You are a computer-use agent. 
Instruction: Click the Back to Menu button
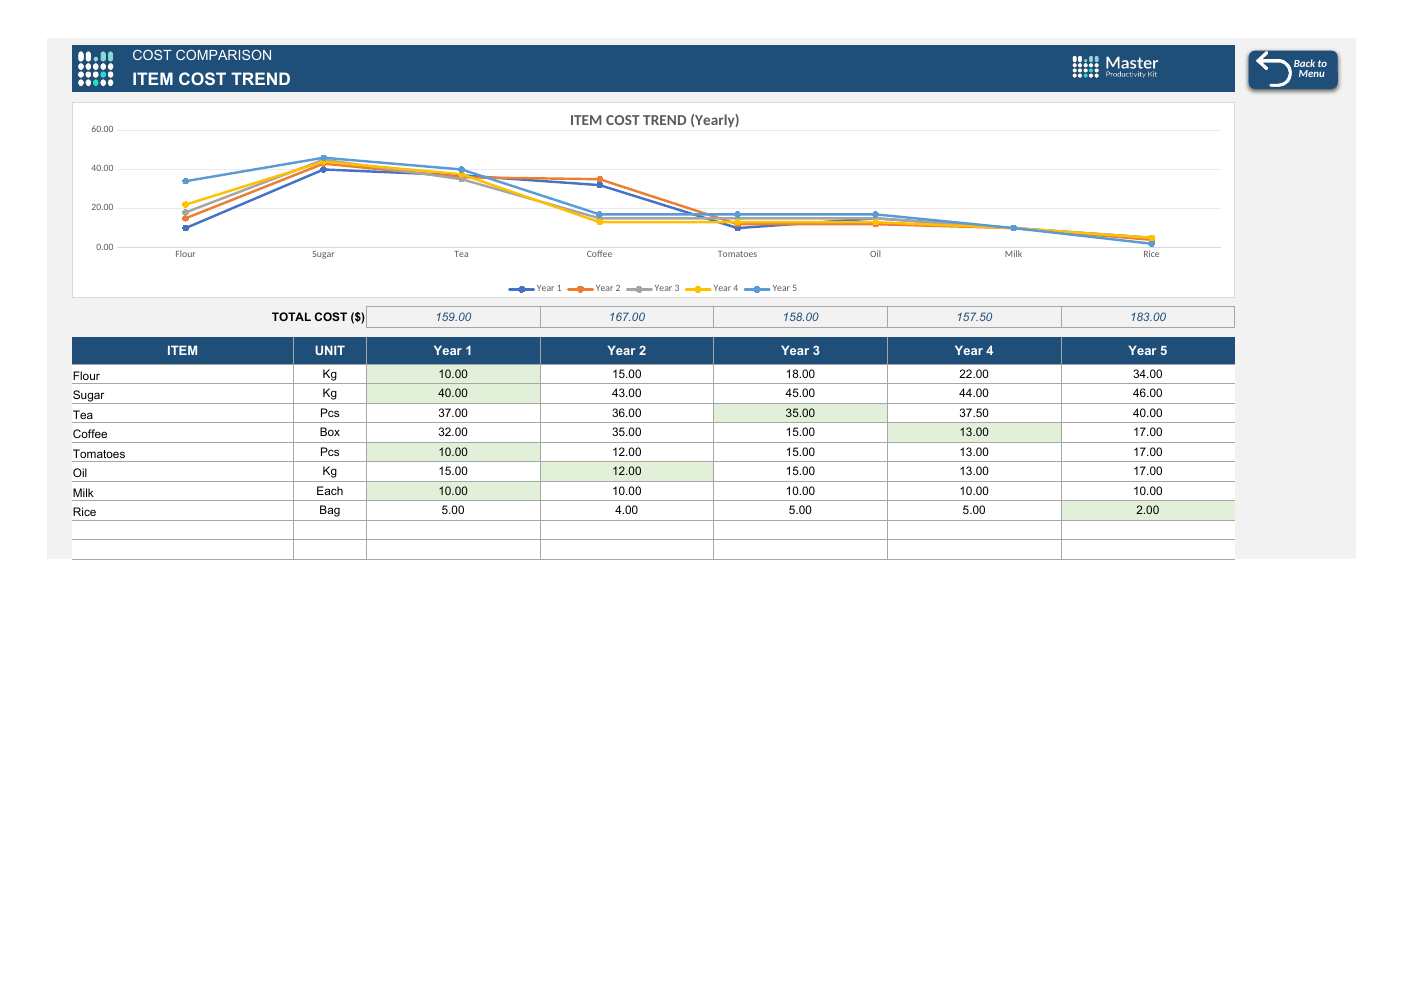(x=1293, y=70)
